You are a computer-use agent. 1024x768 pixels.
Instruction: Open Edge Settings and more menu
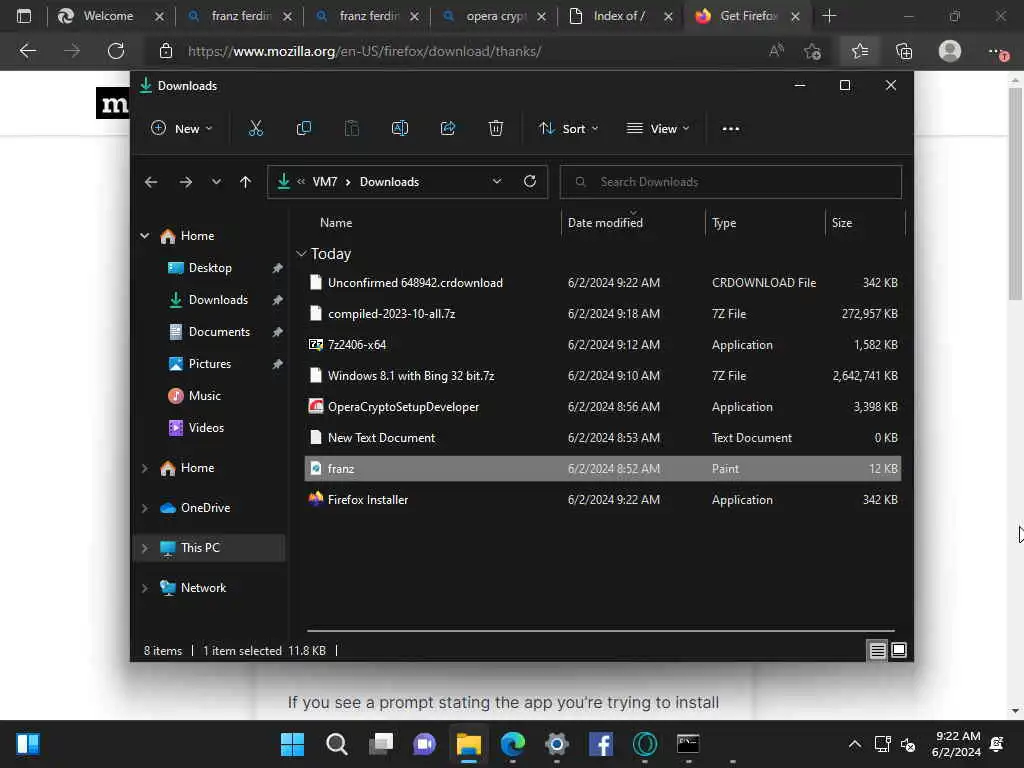point(997,52)
